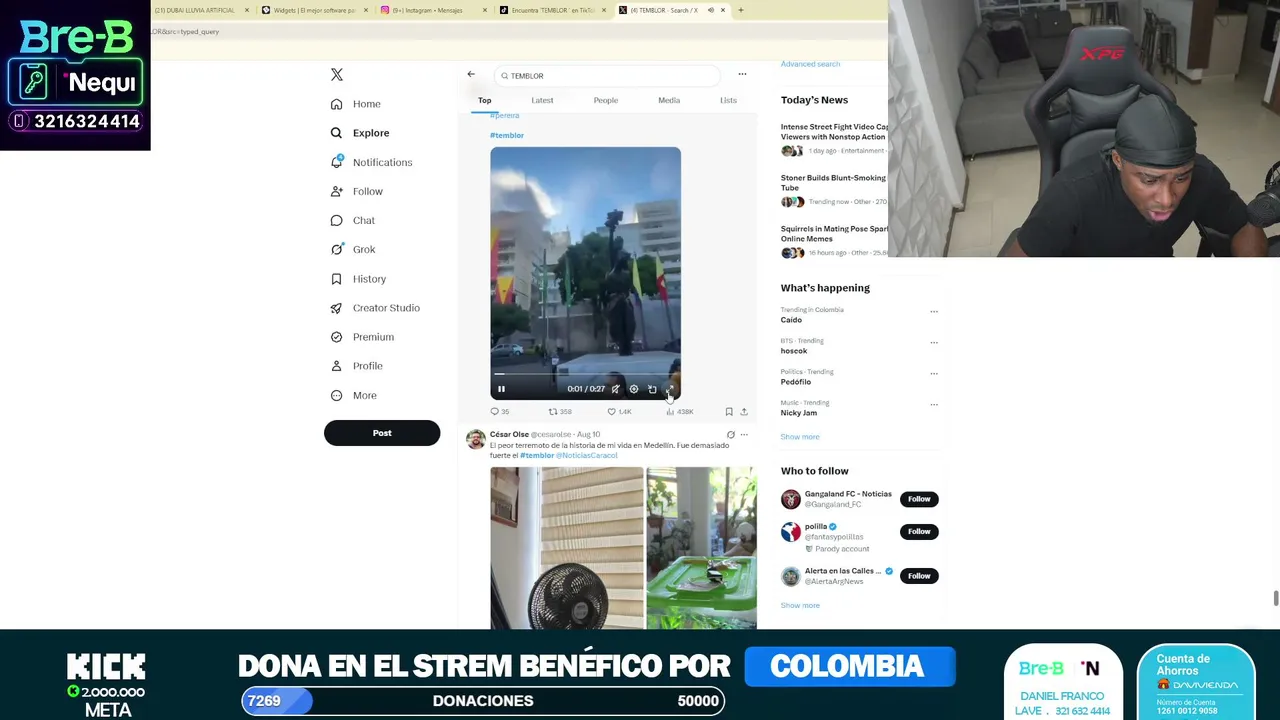Open the #temblor hashtag above the video
1280x720 pixels.
click(507, 135)
